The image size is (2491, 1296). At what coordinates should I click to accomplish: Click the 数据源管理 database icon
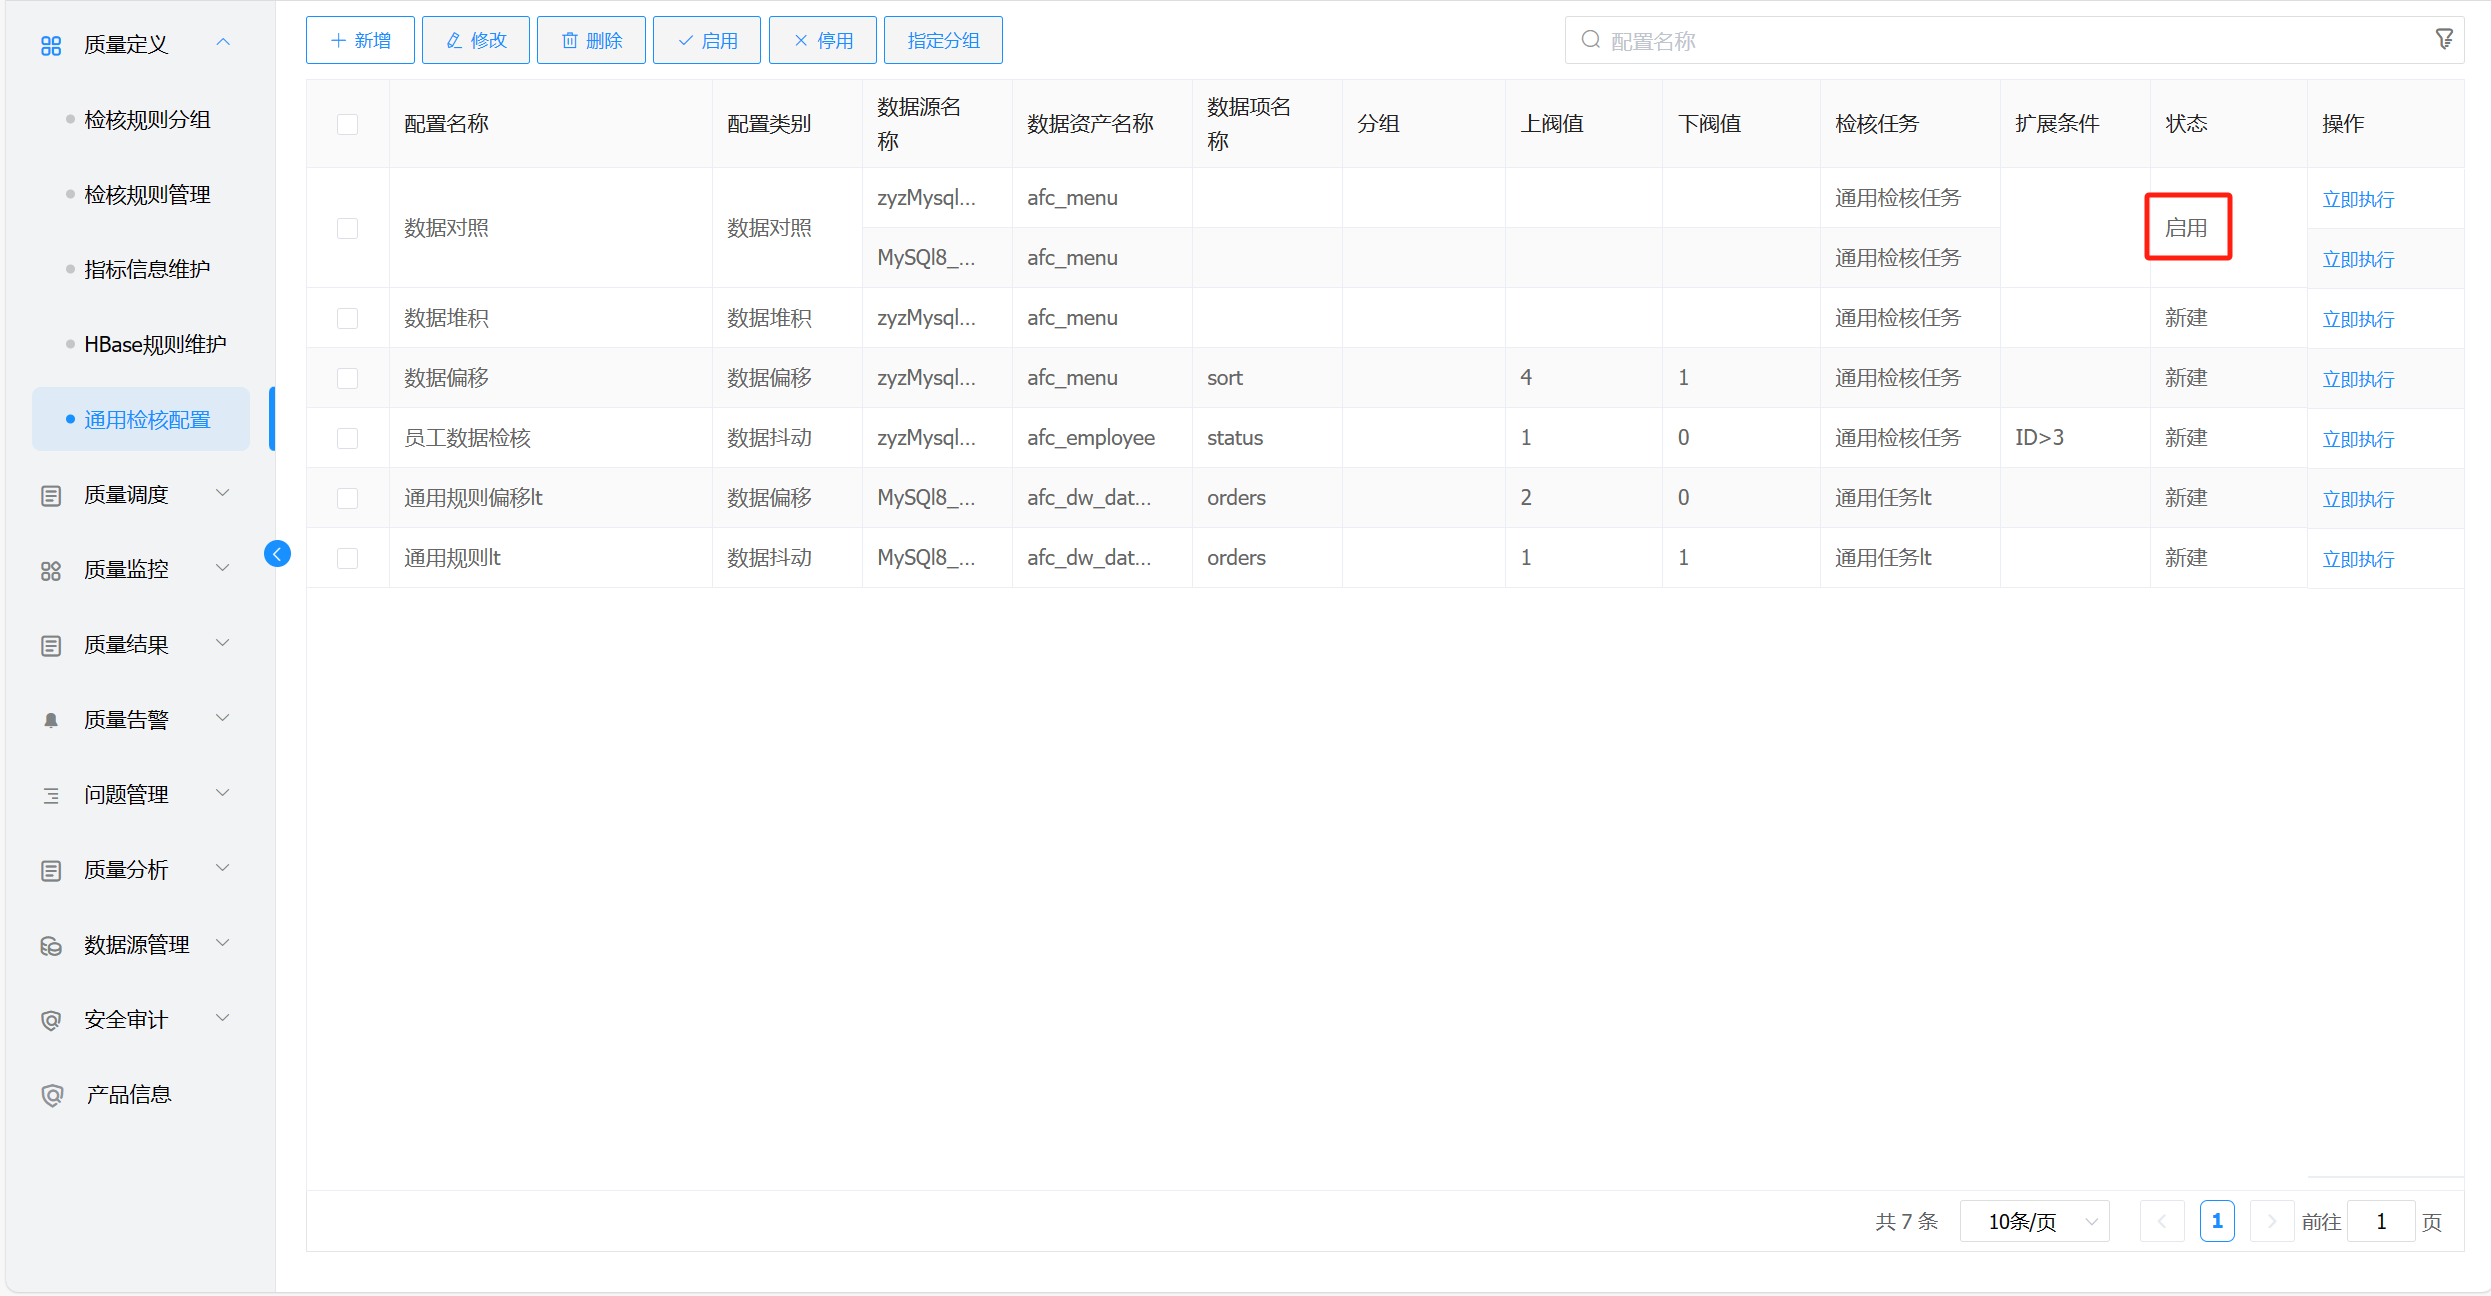(x=51, y=945)
